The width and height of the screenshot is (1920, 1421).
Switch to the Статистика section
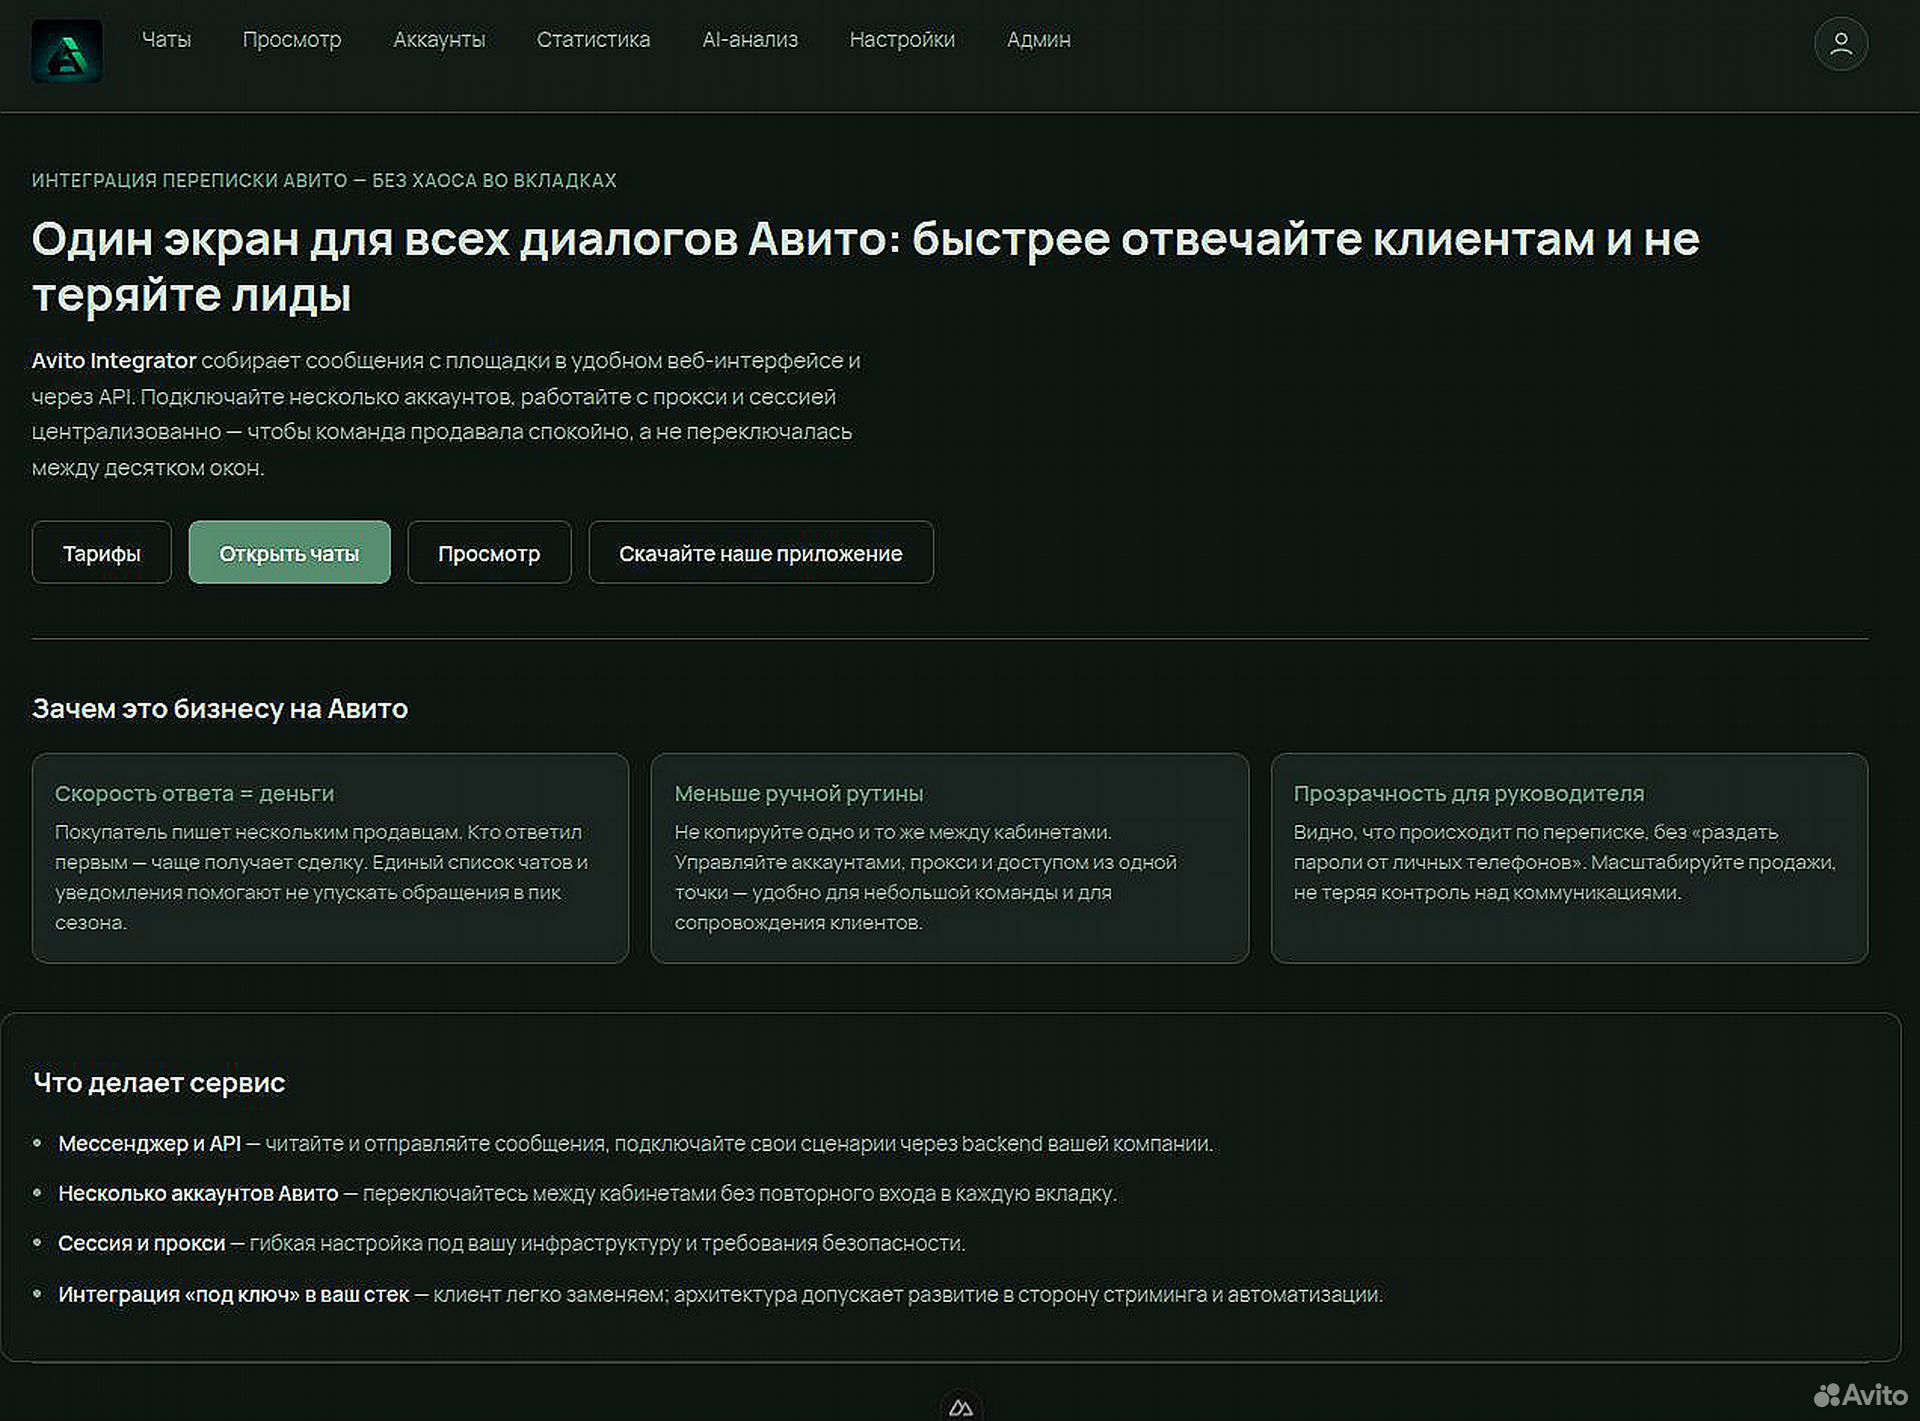click(x=593, y=40)
